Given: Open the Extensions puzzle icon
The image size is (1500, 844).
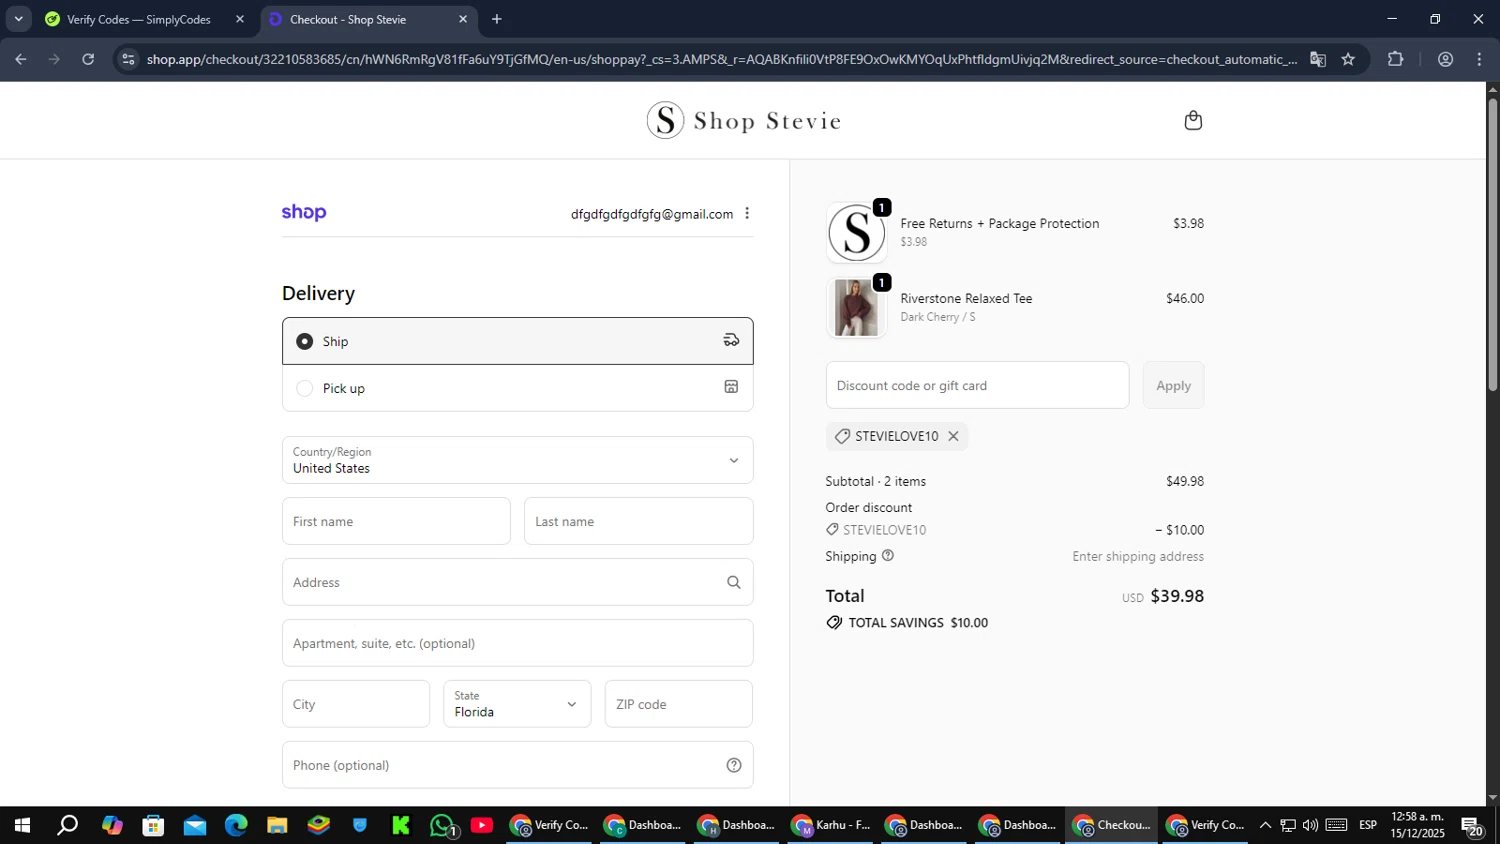Looking at the screenshot, I should (1396, 59).
